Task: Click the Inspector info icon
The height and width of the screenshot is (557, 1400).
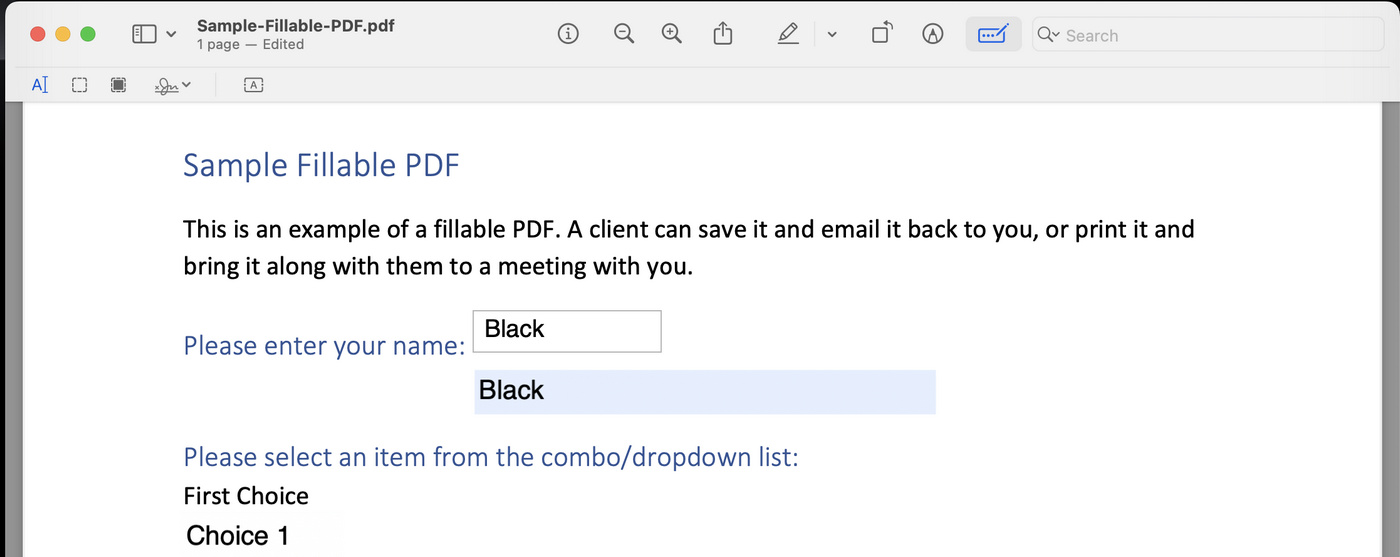Action: coord(568,35)
